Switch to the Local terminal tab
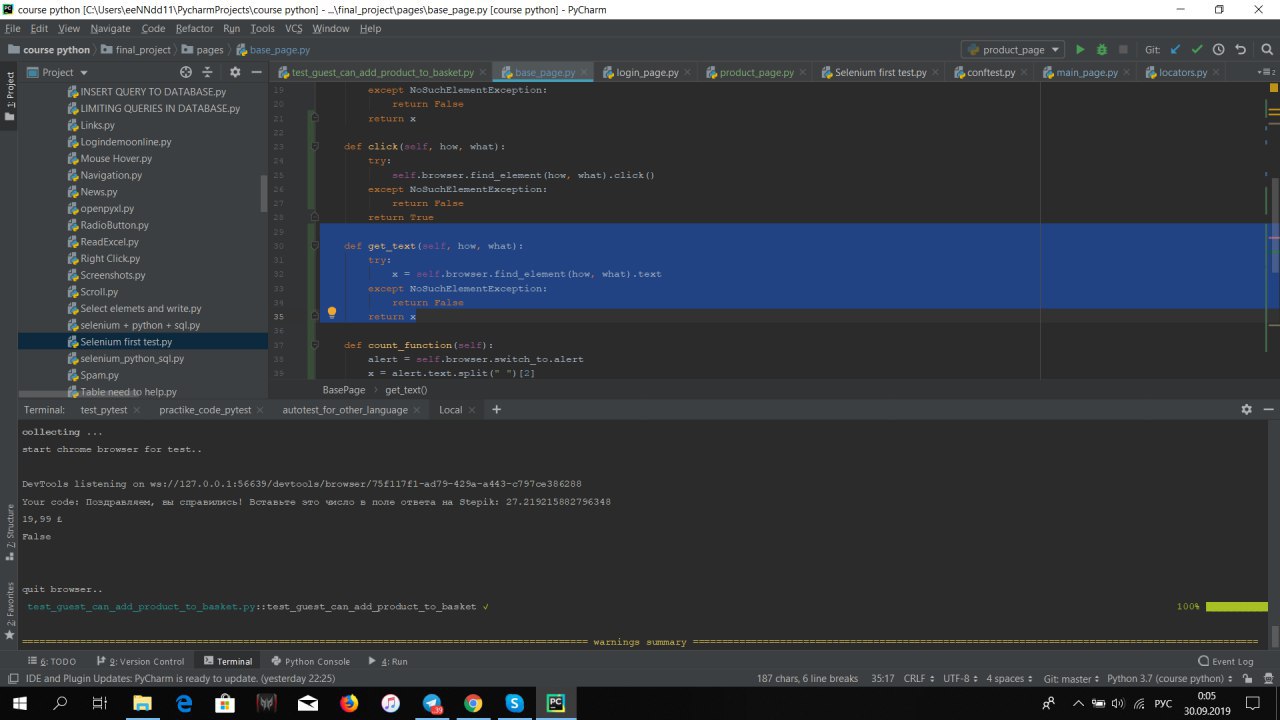 click(450, 409)
